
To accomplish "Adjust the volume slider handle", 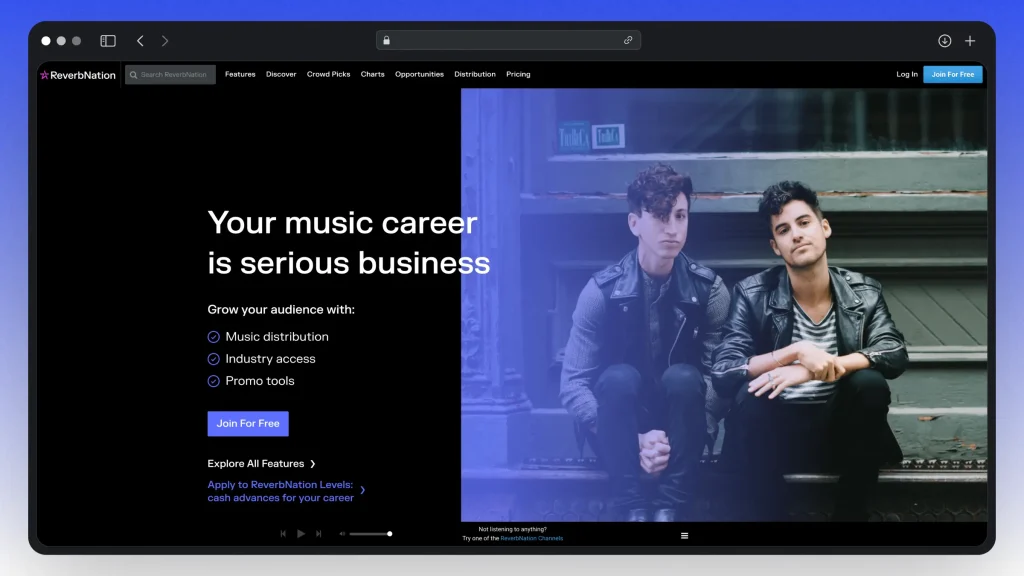I will pos(390,533).
